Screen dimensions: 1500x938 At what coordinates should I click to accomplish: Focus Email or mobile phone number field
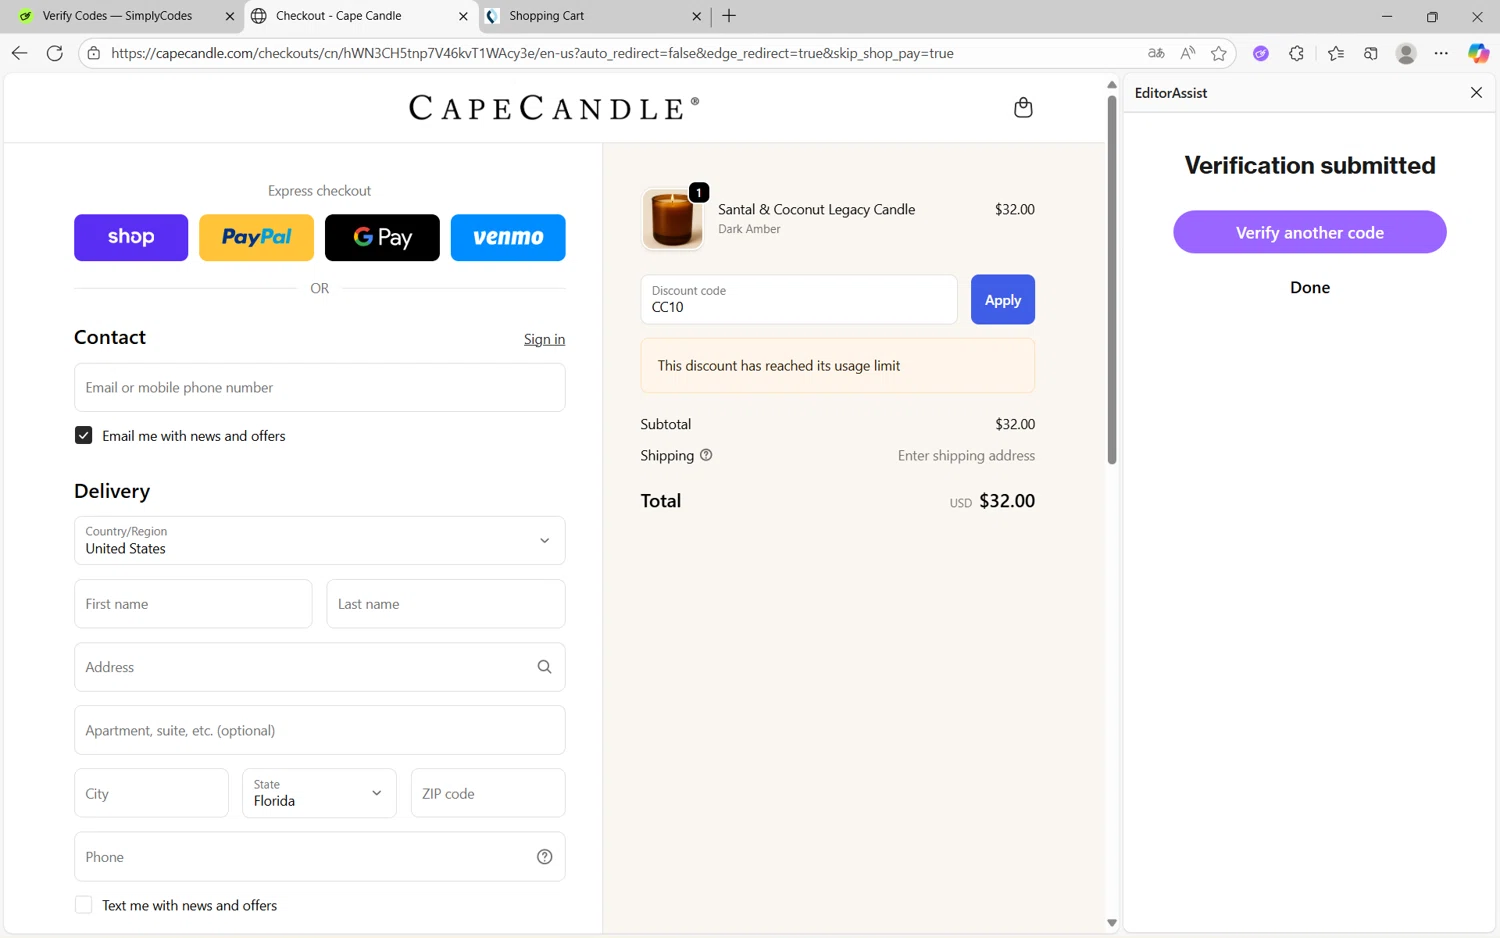pyautogui.click(x=320, y=388)
